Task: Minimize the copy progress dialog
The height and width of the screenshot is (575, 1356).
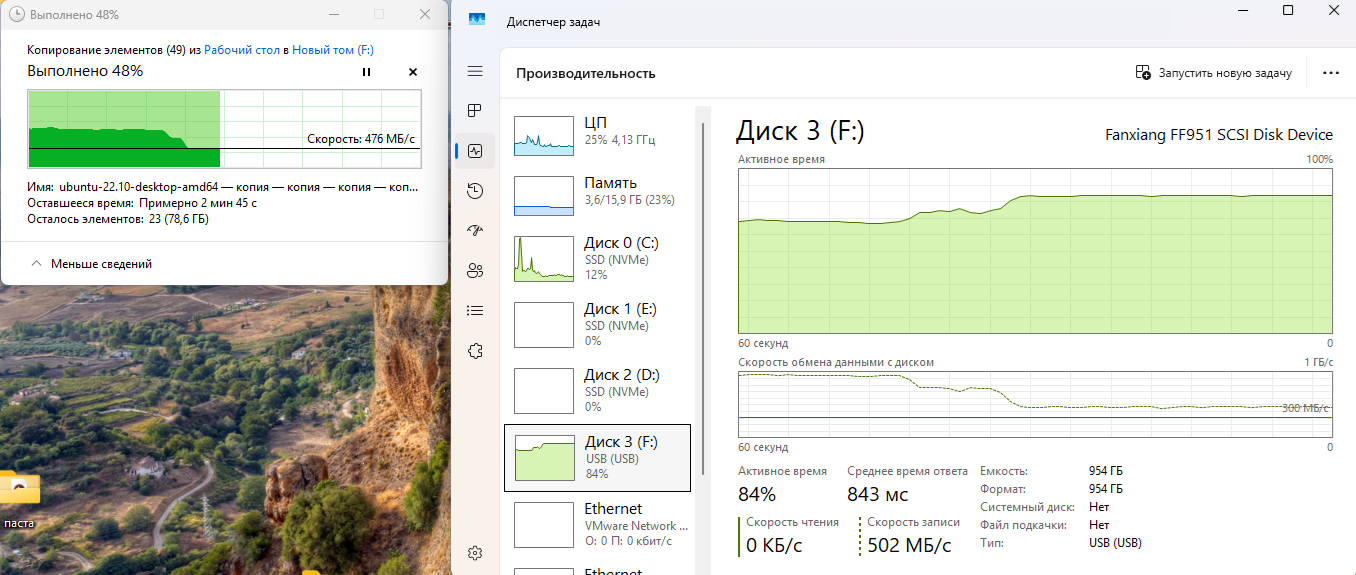Action: [x=334, y=15]
